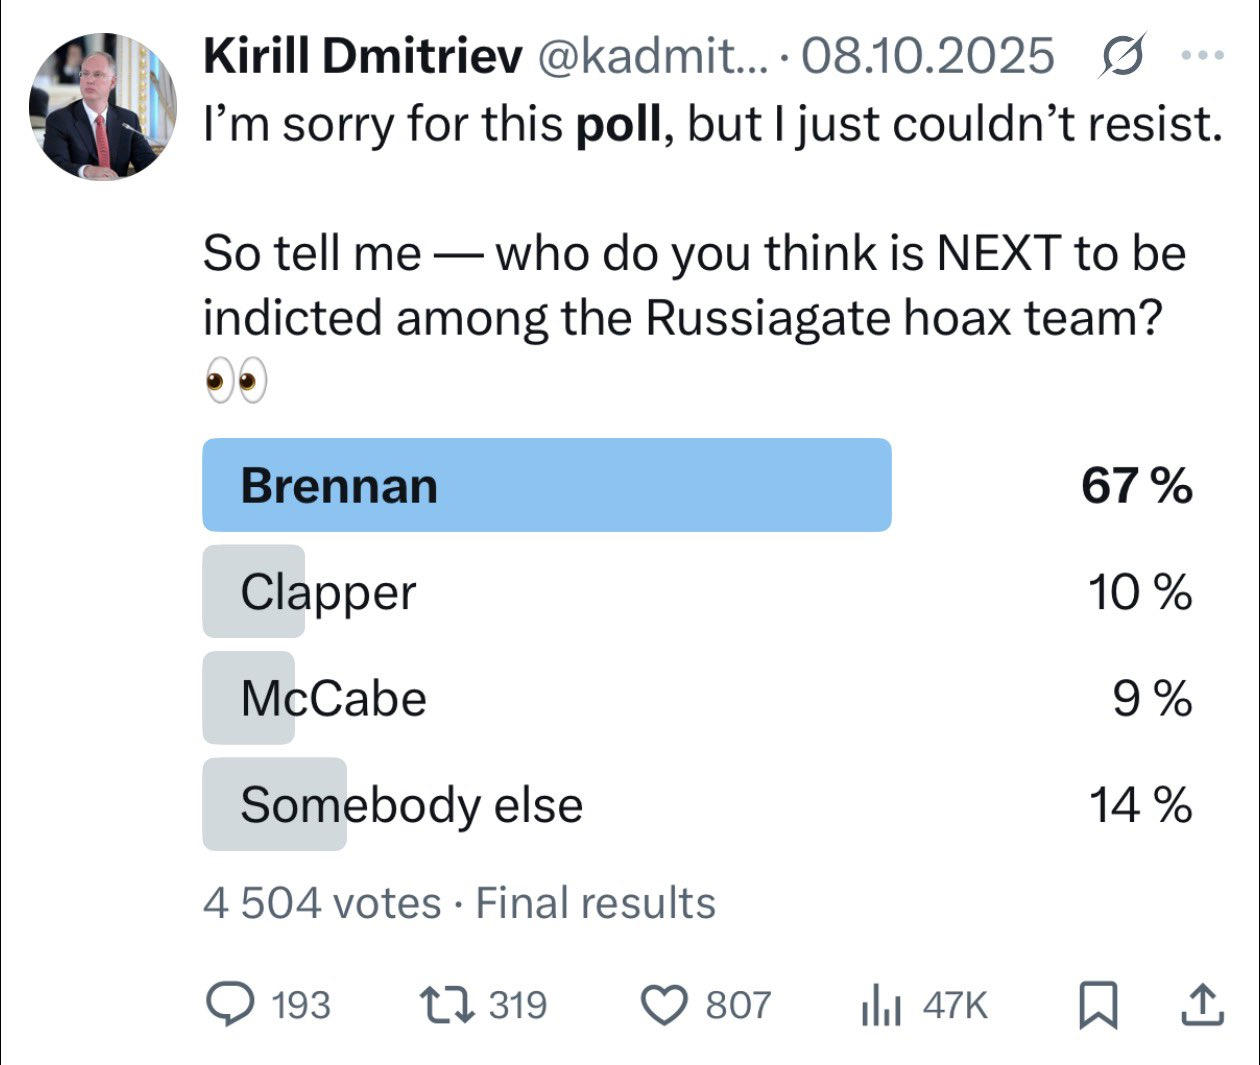Click the eyes emoji in the tweet
1260x1065 pixels.
[236, 381]
